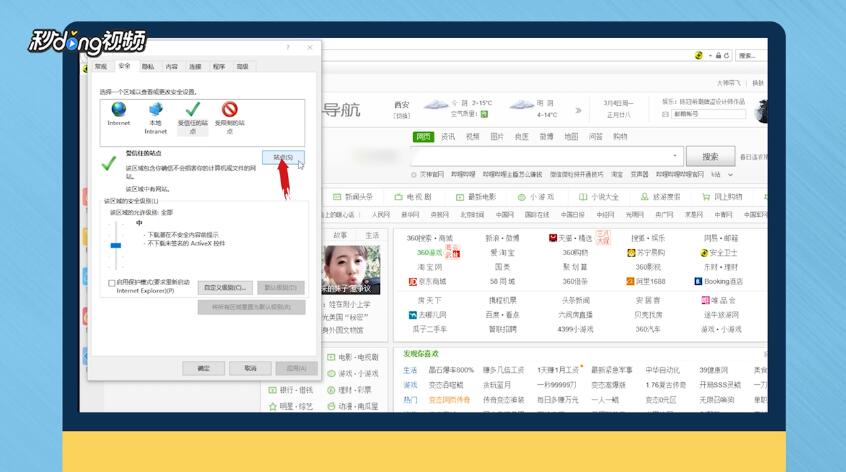The image size is (846, 472).
Task: Click the Cancel (取消) button in dialog
Action: coord(250,368)
